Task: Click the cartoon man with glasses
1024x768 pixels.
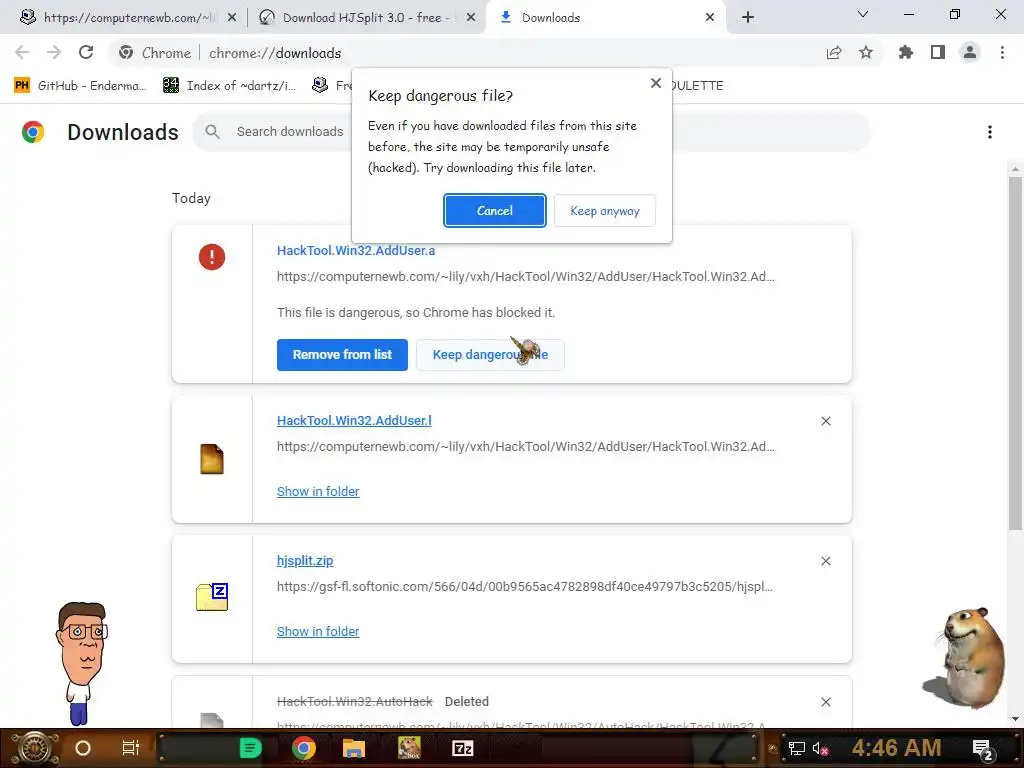Action: pyautogui.click(x=82, y=662)
